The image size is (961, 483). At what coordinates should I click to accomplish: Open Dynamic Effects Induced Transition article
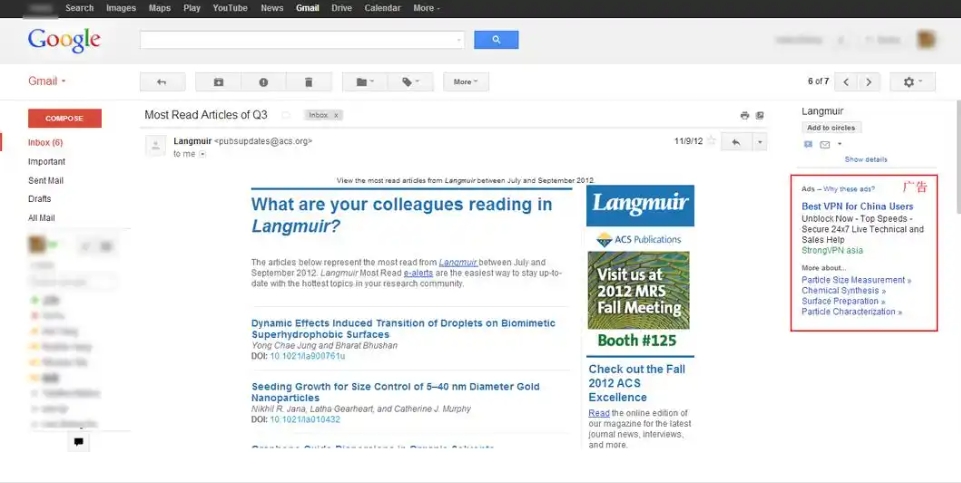pos(403,329)
